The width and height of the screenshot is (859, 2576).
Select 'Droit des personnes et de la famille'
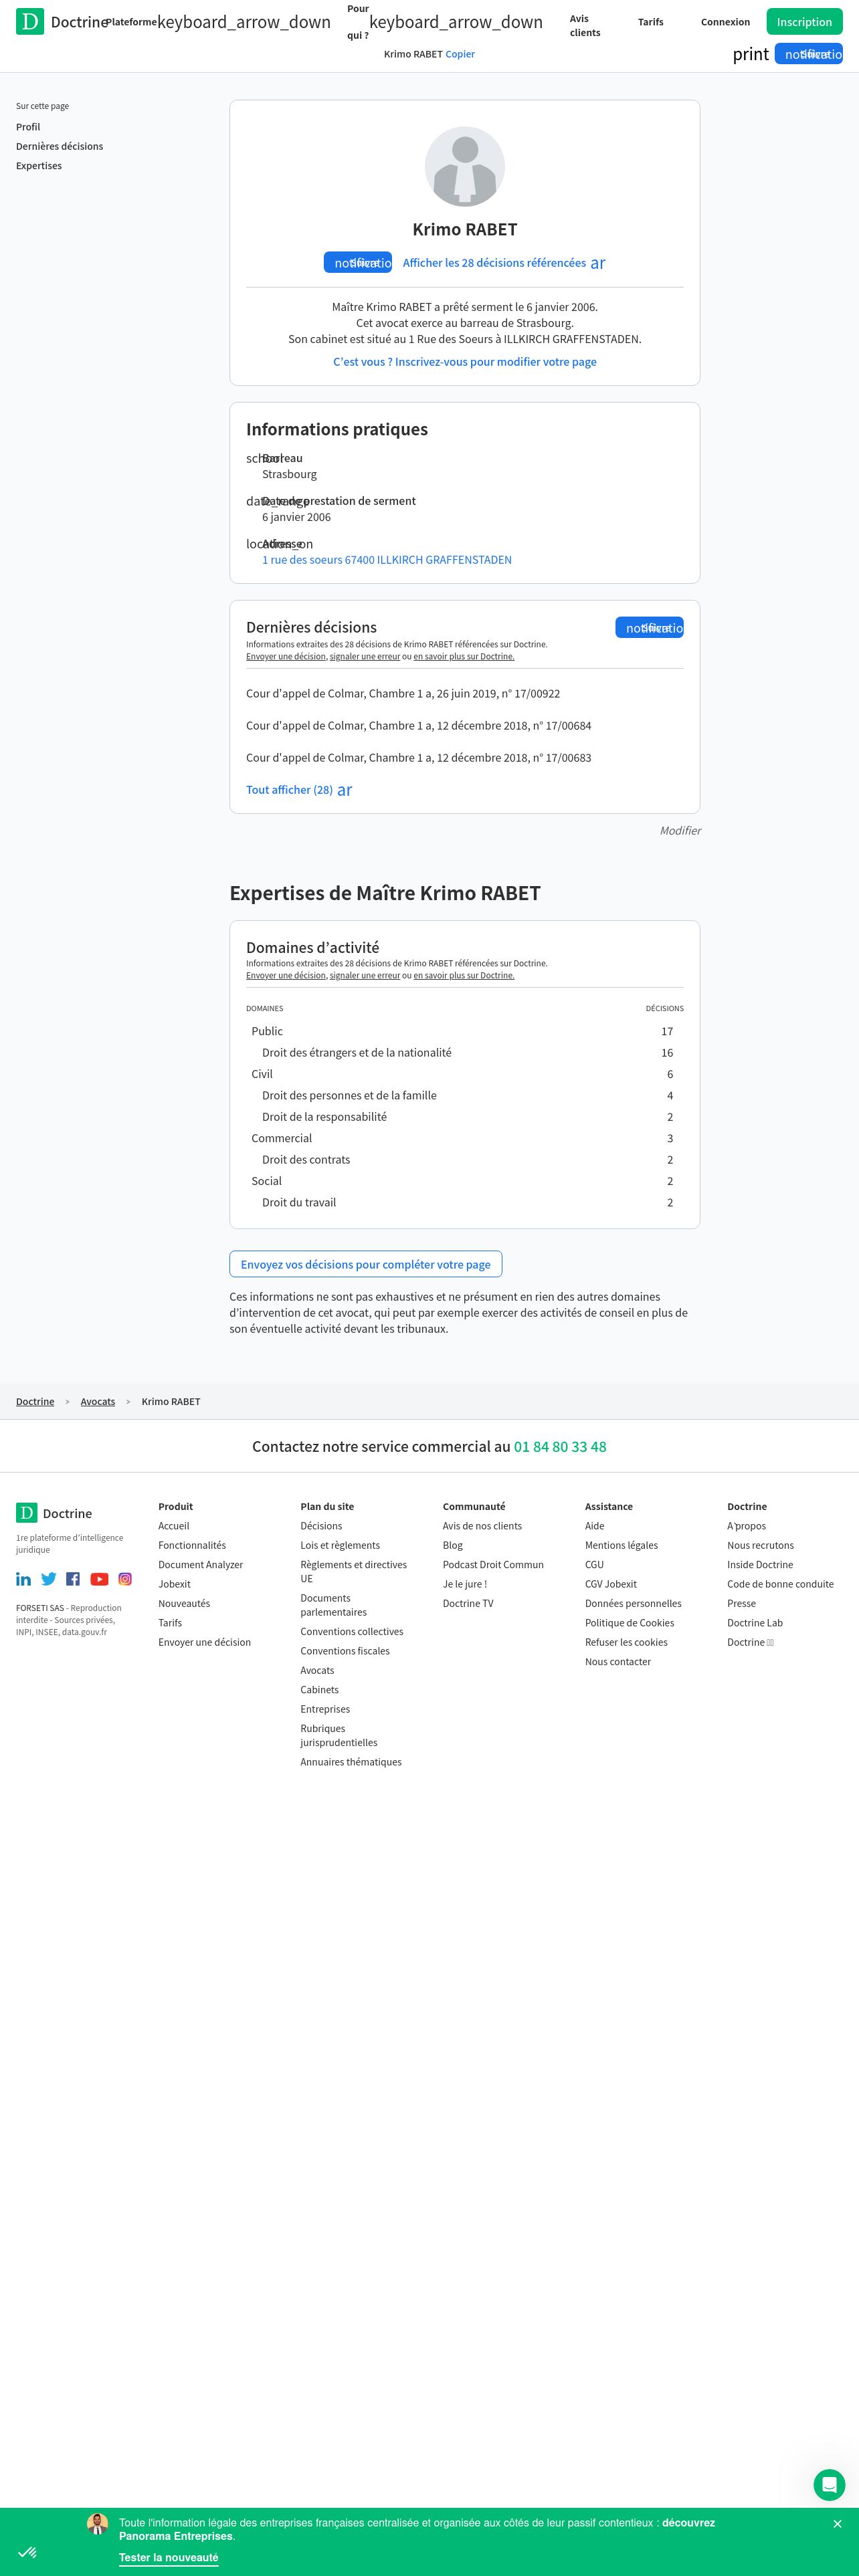coord(465,1096)
